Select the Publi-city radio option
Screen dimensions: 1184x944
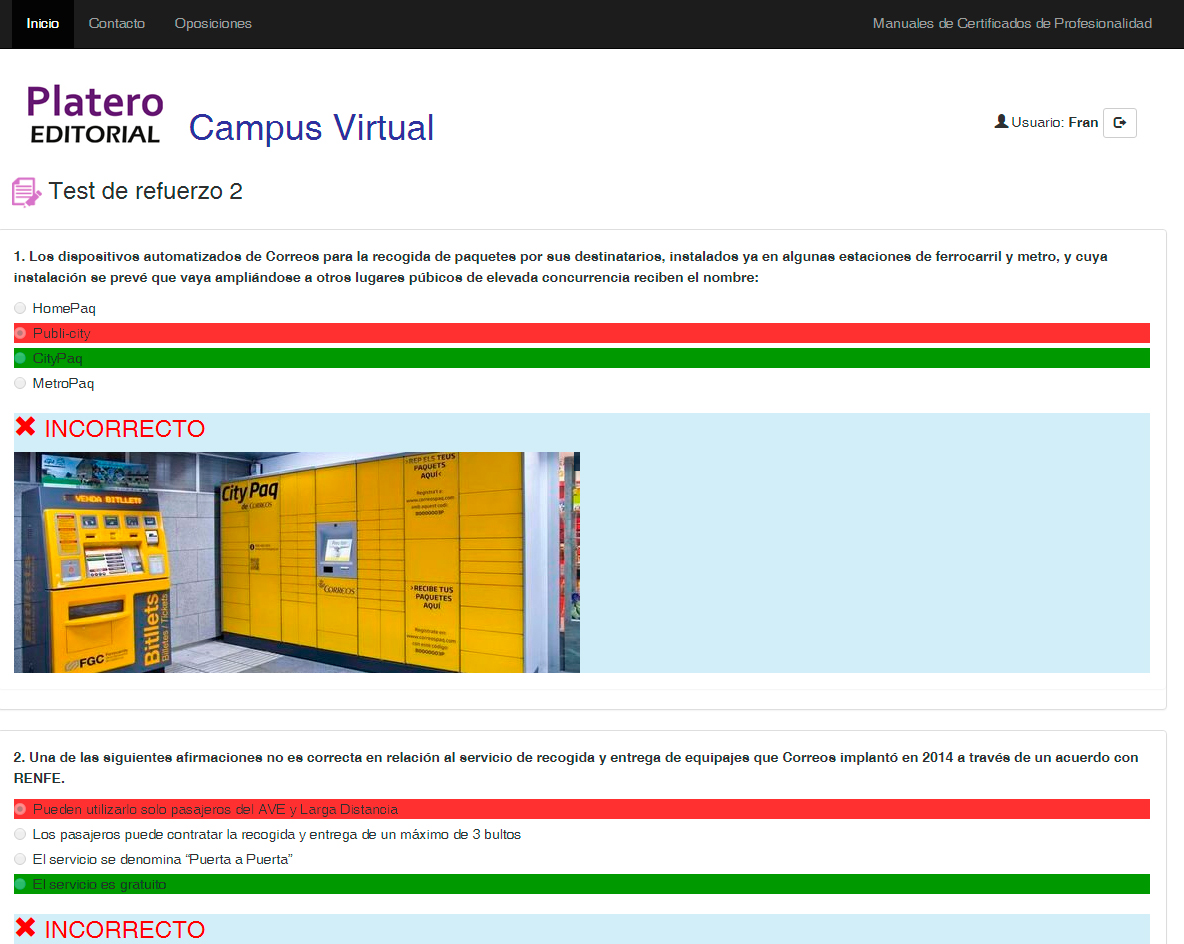tap(20, 333)
